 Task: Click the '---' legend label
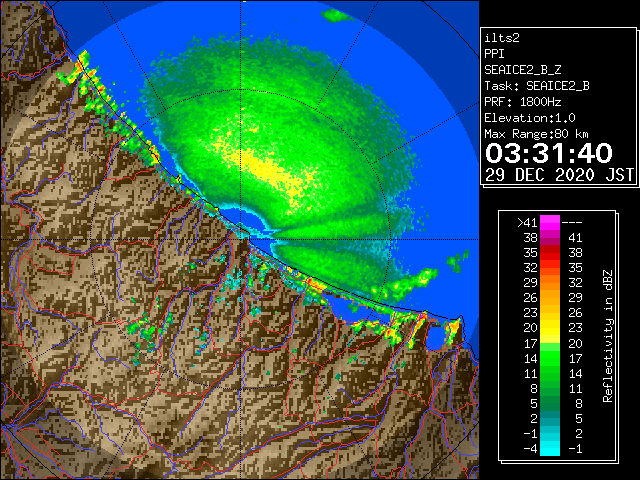[x=572, y=223]
